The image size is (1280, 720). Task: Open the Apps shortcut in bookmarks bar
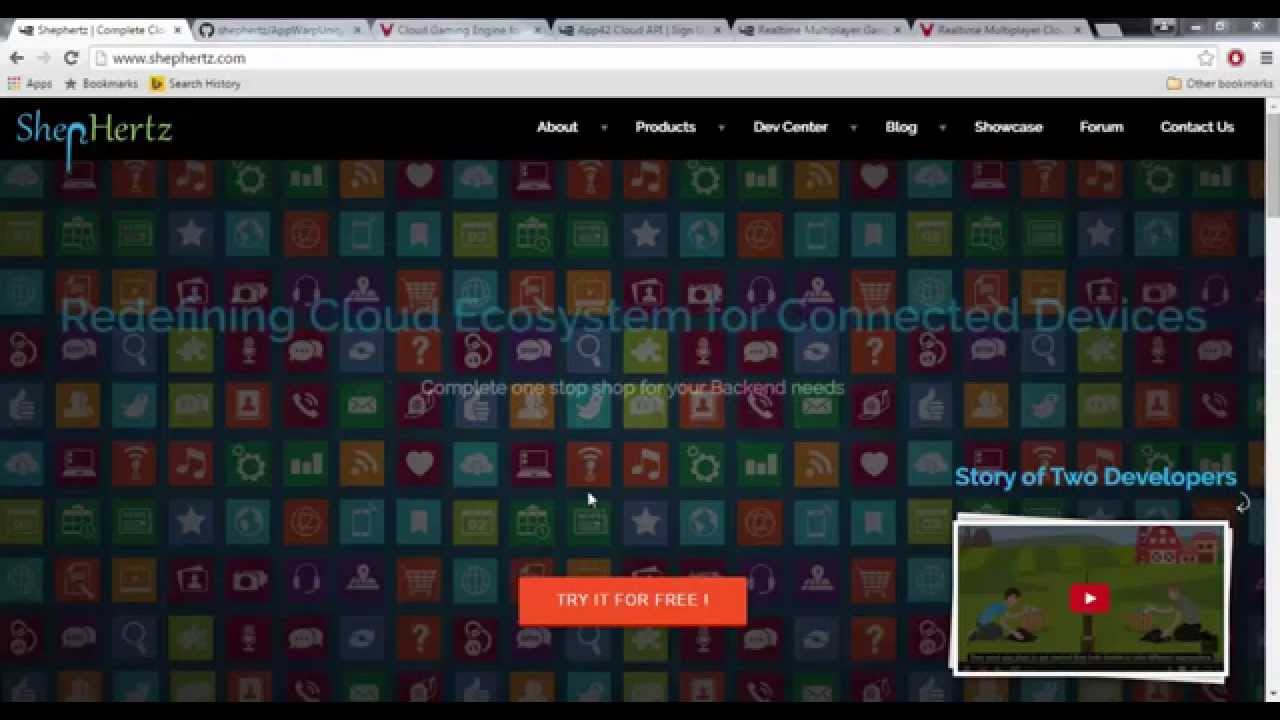[30, 84]
